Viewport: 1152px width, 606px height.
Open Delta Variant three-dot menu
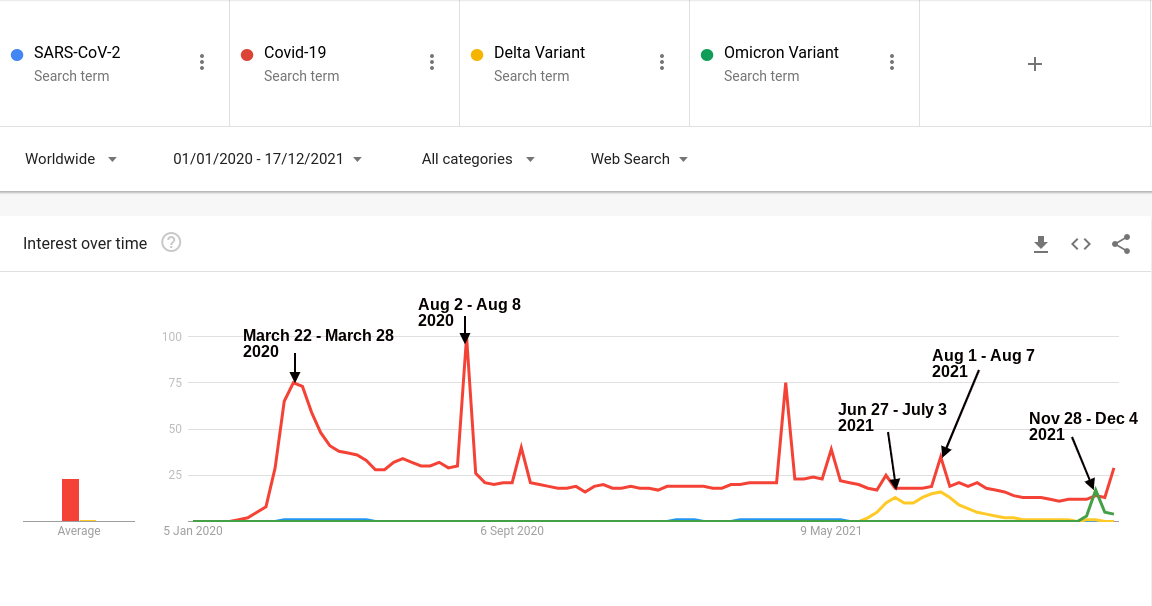[662, 62]
